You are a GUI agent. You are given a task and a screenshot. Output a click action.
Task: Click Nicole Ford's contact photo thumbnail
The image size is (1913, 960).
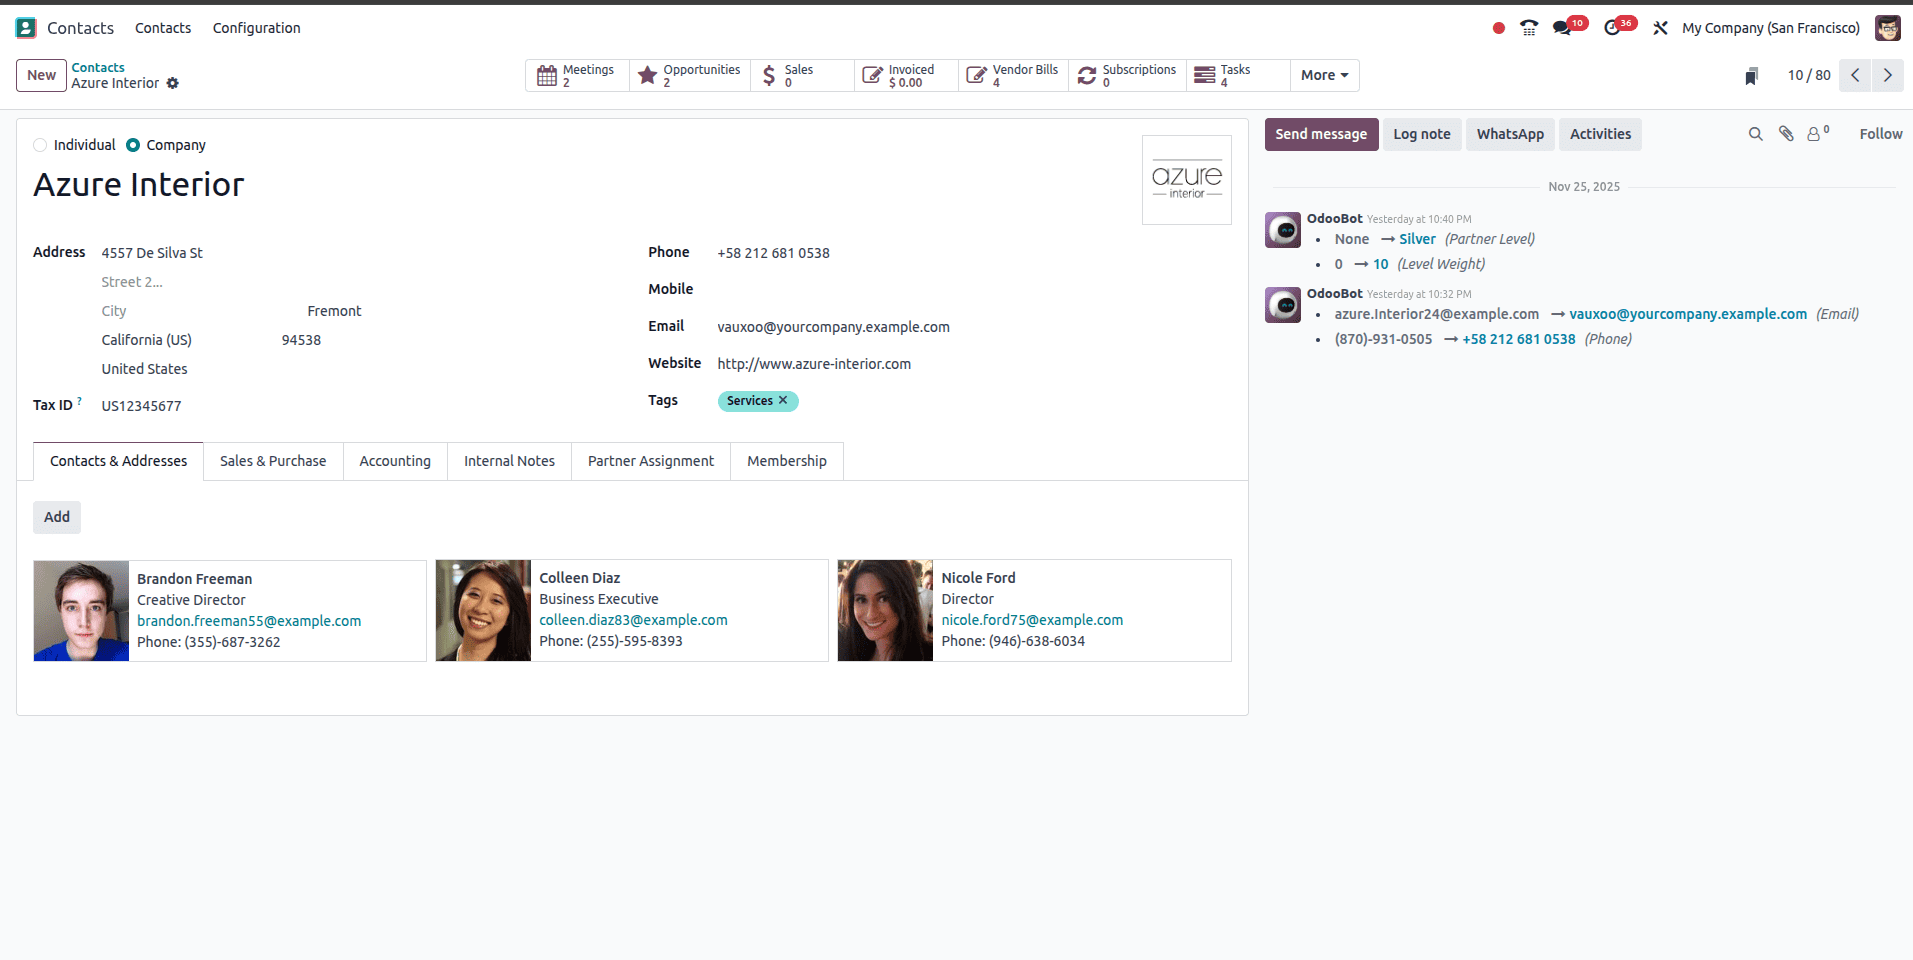884,610
